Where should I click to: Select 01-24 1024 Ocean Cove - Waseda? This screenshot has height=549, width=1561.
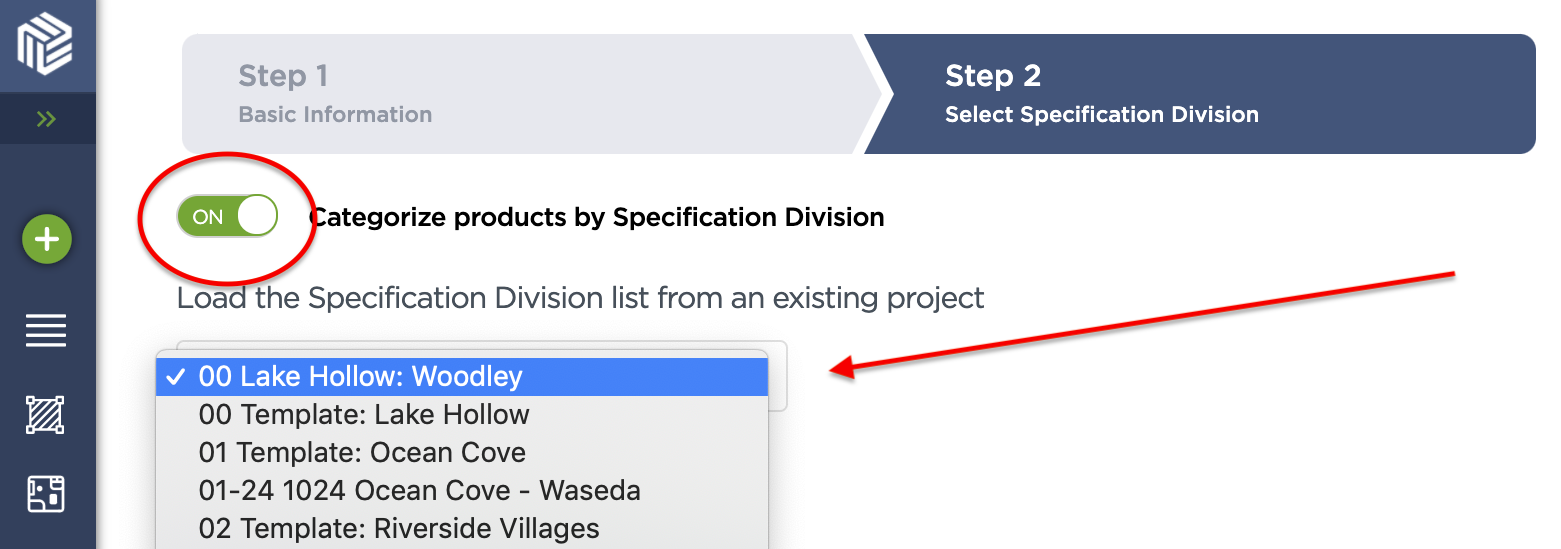[x=419, y=491]
